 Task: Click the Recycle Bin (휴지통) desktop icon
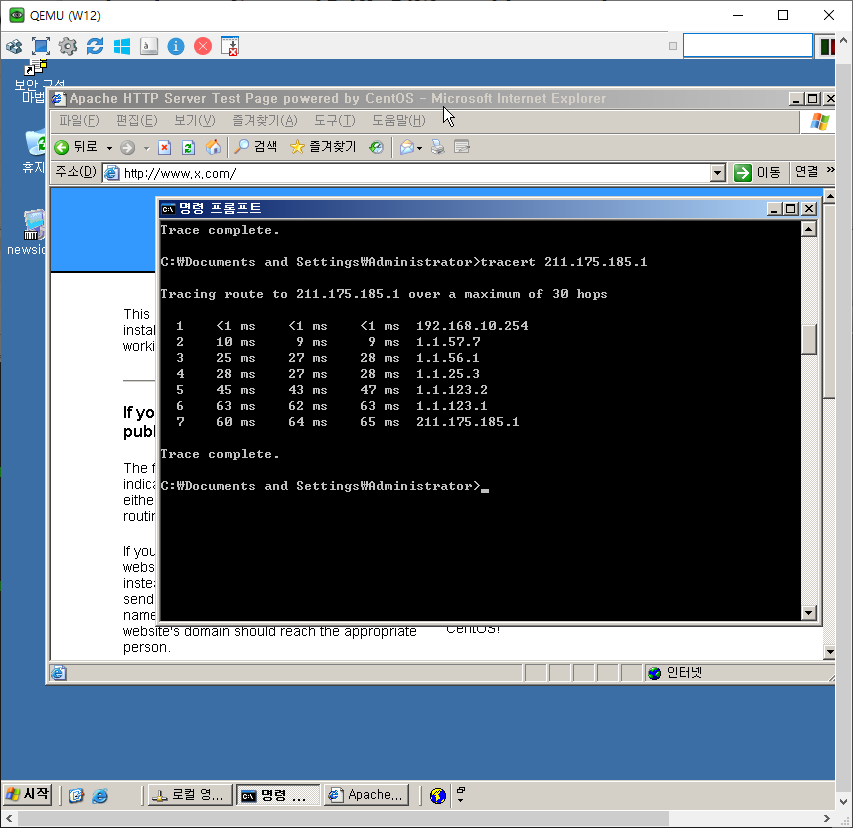(34, 151)
